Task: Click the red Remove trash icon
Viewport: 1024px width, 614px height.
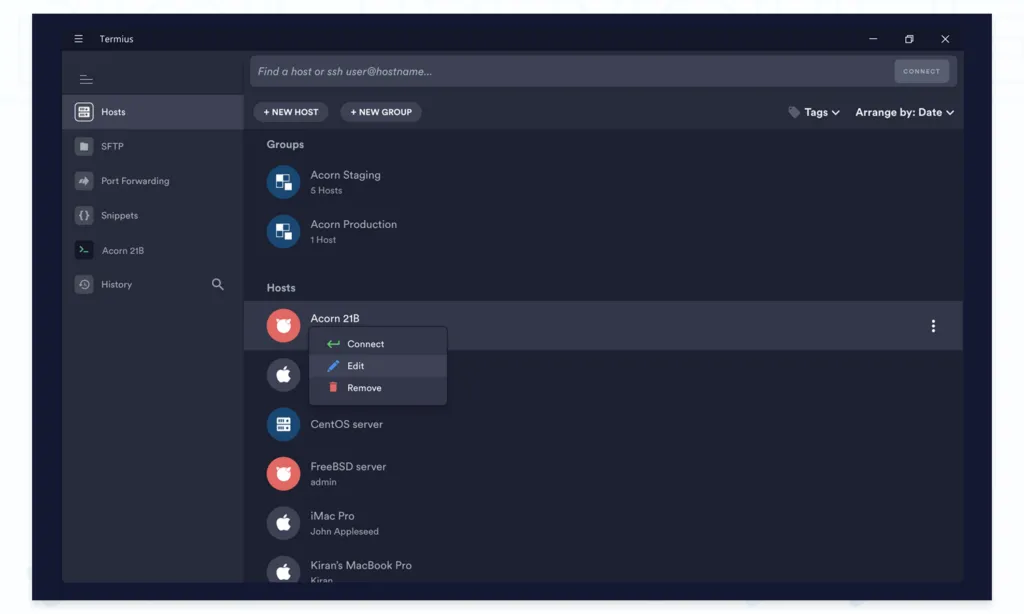Action: point(333,387)
